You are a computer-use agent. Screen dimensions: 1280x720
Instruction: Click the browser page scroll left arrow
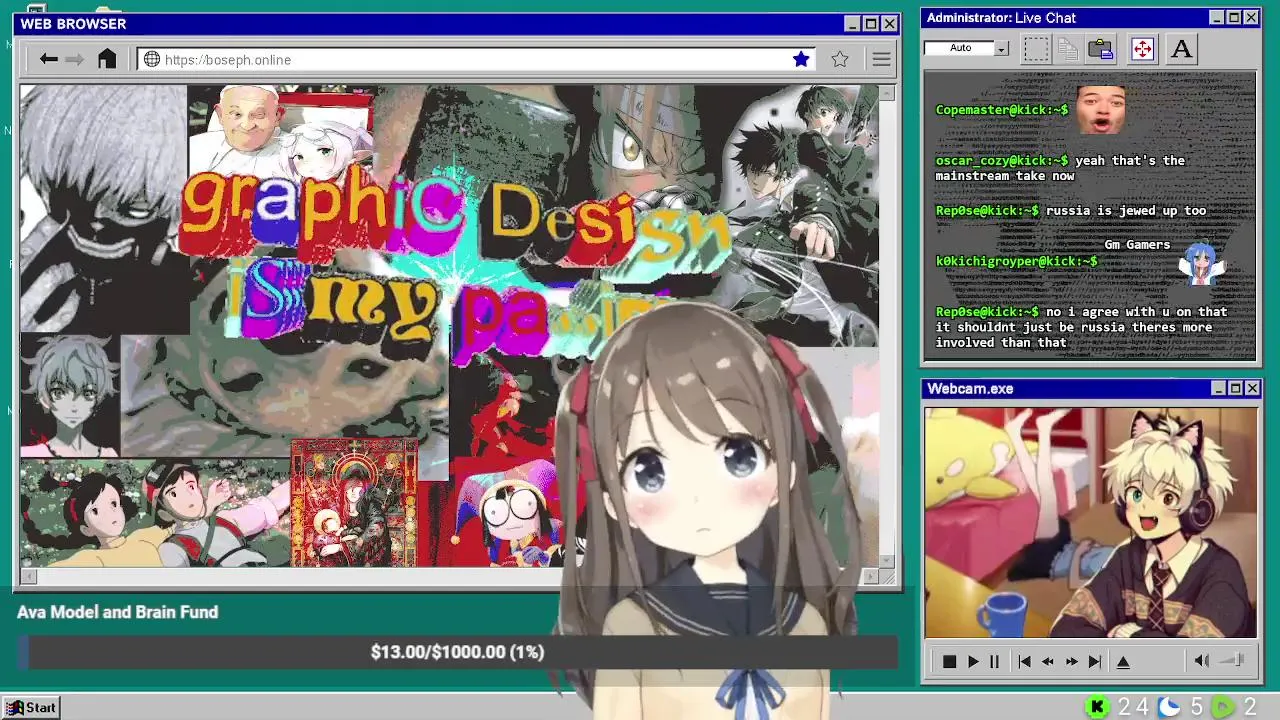(29, 576)
